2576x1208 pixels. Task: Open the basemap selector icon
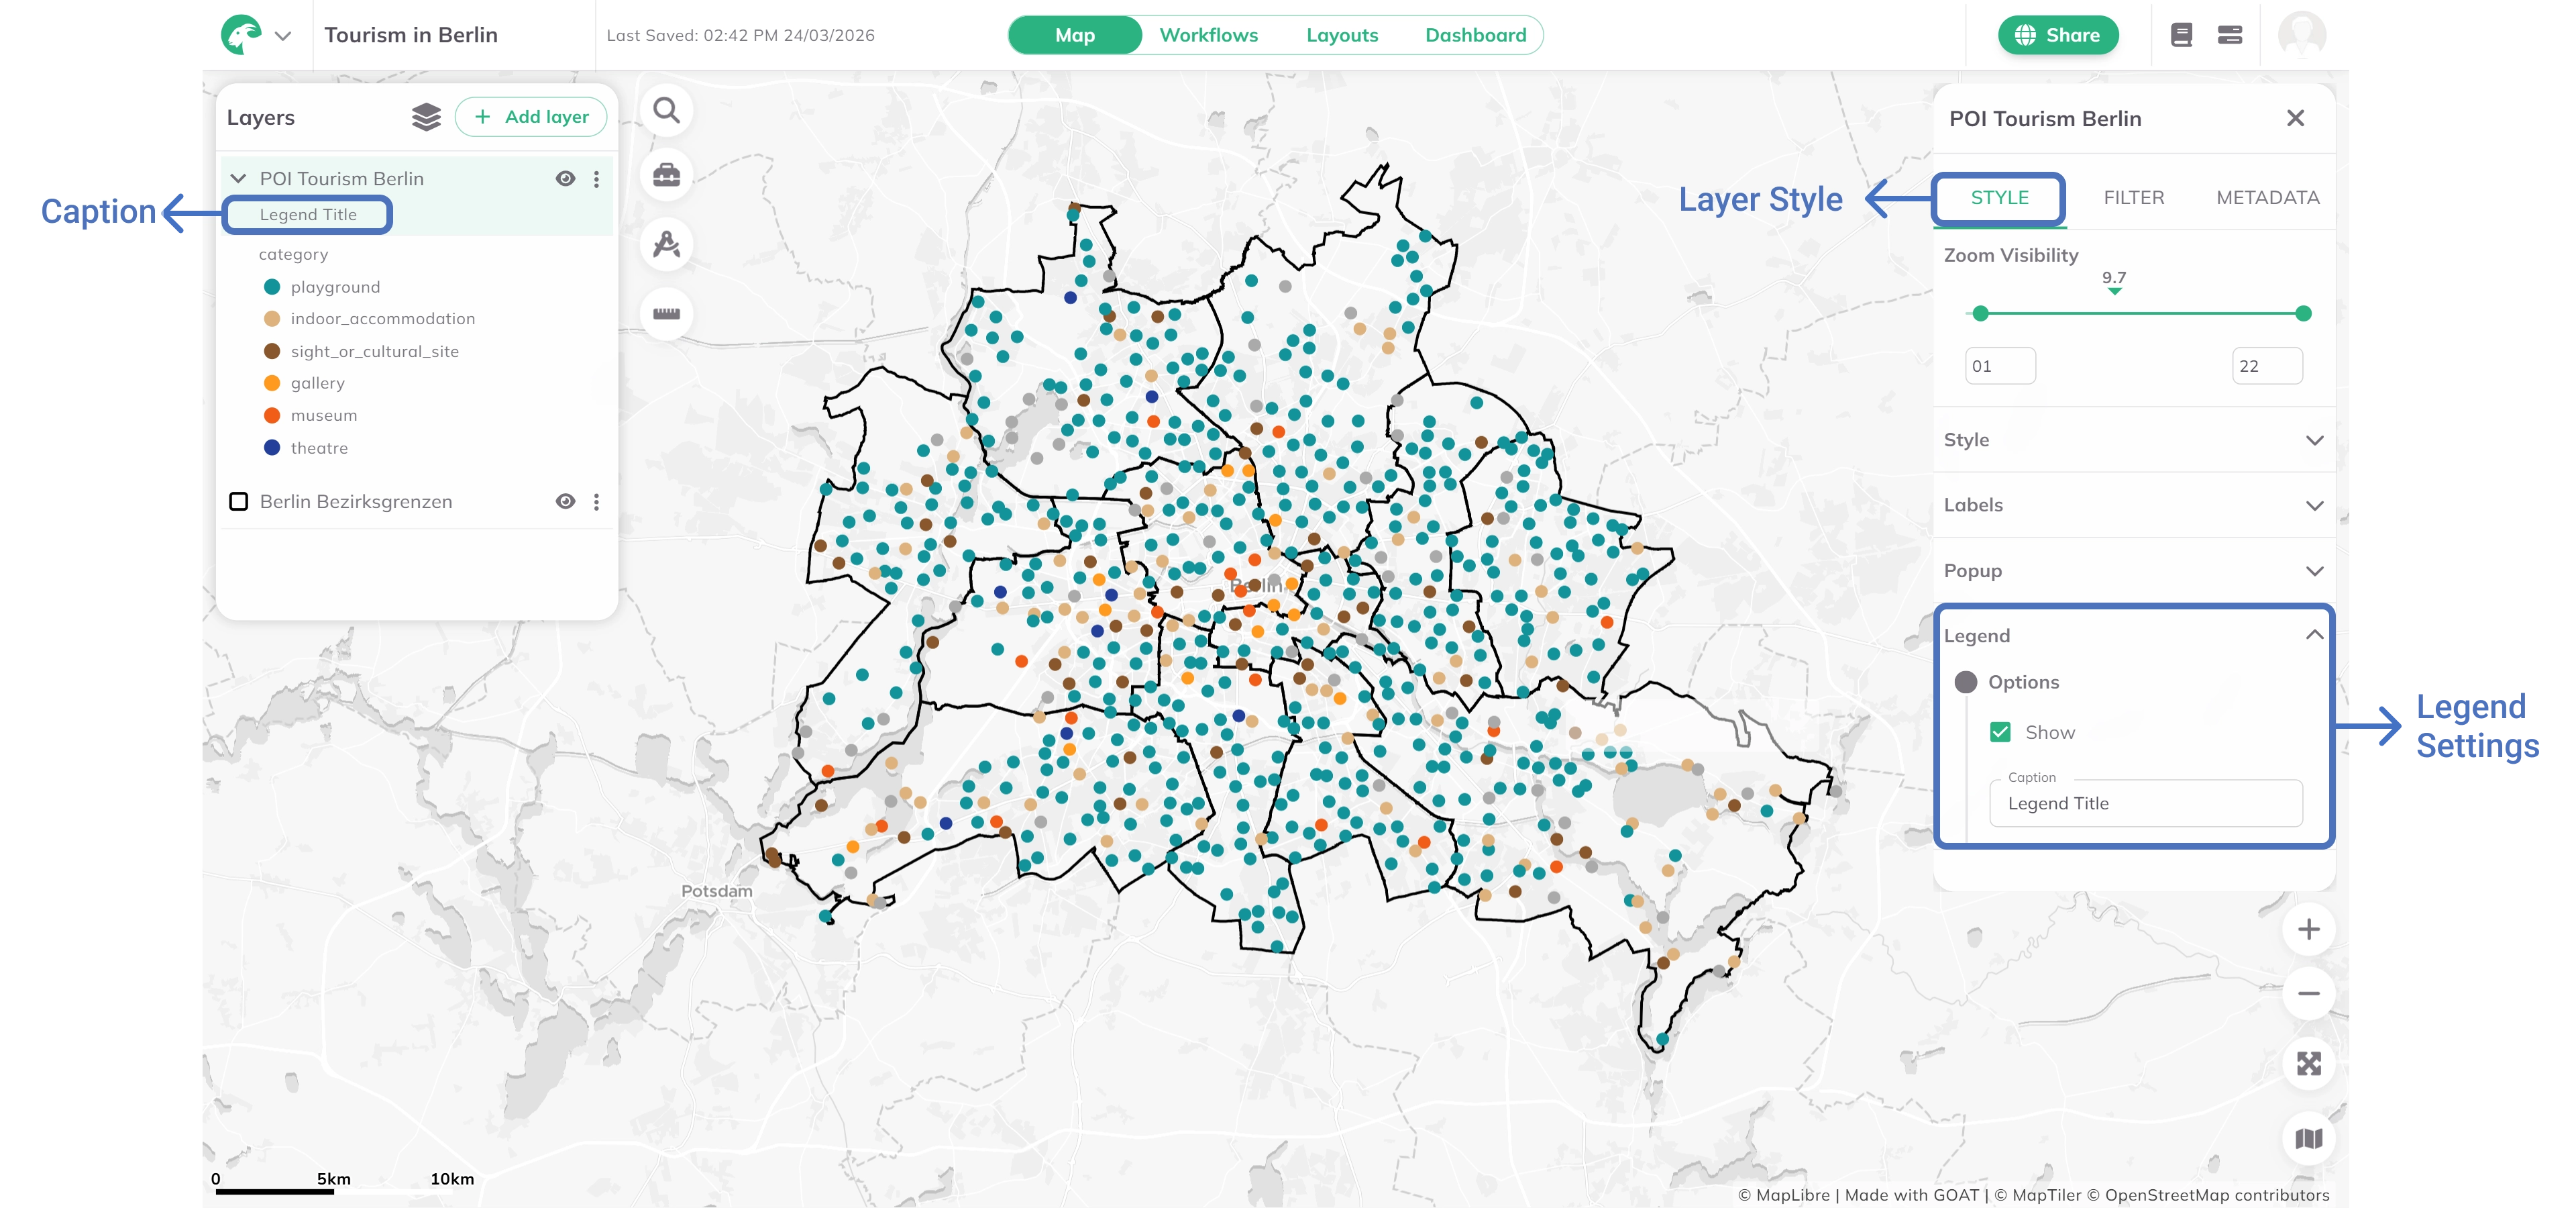click(x=2308, y=1138)
